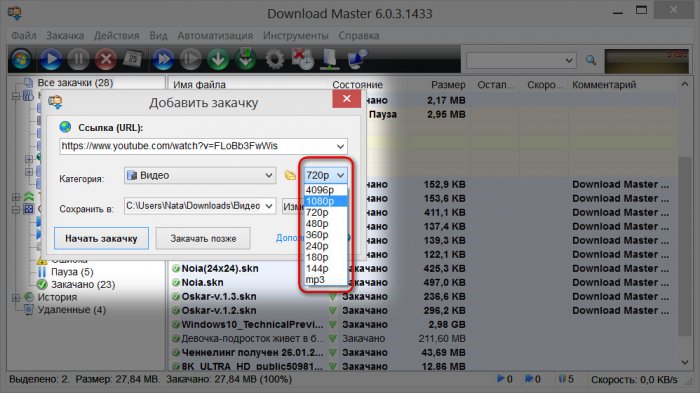The width and height of the screenshot is (700, 393).
Task: Click the Начать закачку button
Action: 101,238
